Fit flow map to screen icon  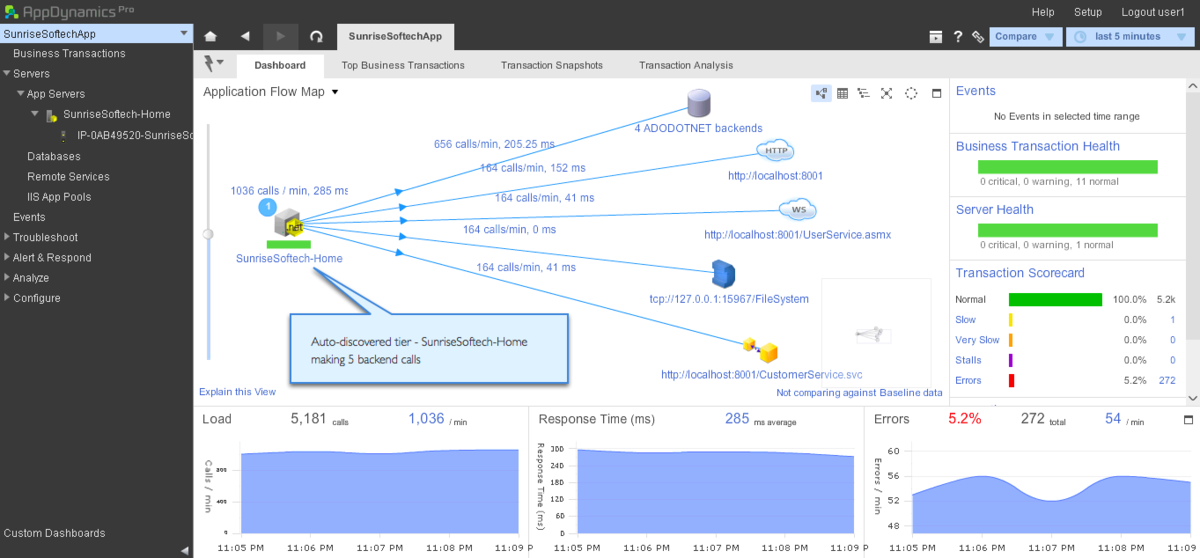point(886,93)
